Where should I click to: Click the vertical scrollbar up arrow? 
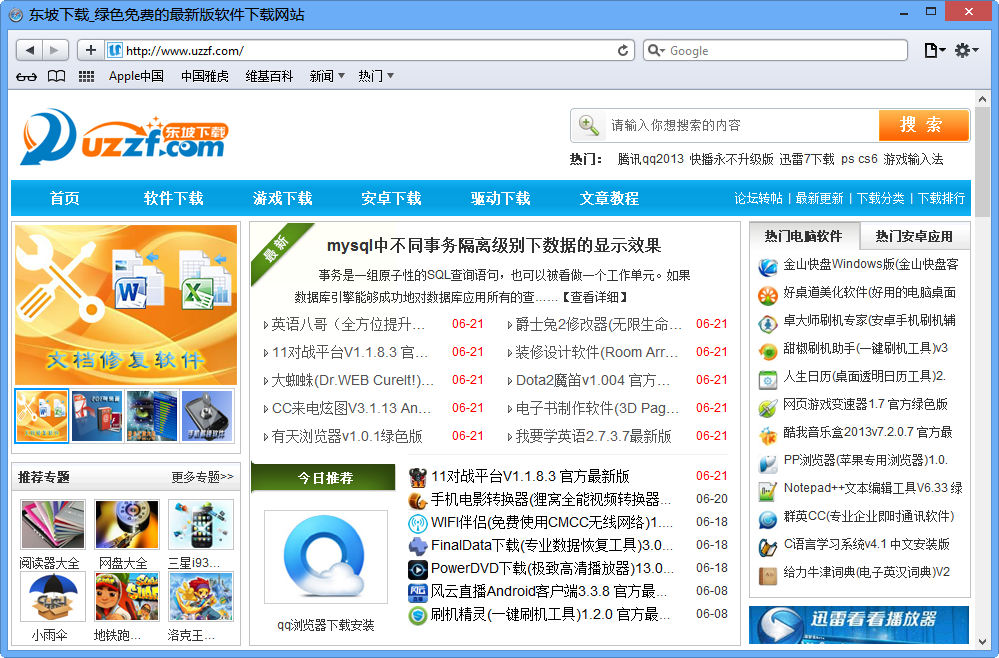click(x=982, y=99)
